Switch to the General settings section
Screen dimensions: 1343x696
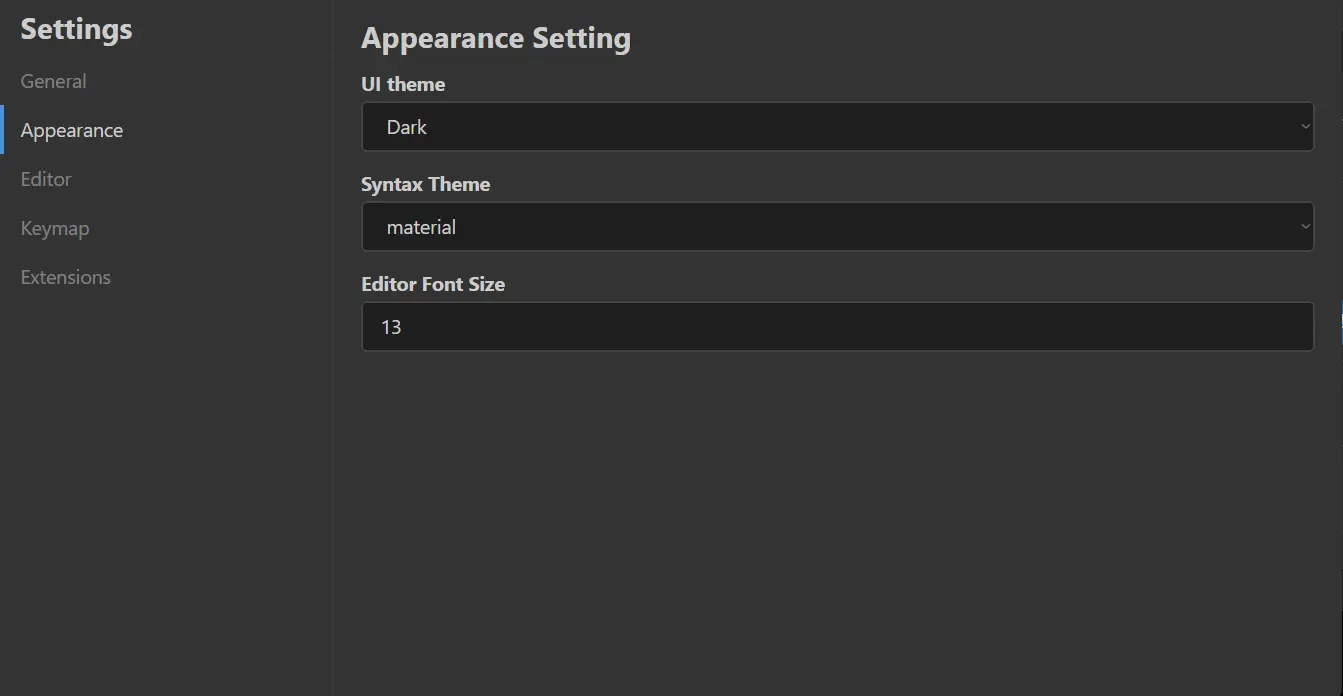pos(53,81)
